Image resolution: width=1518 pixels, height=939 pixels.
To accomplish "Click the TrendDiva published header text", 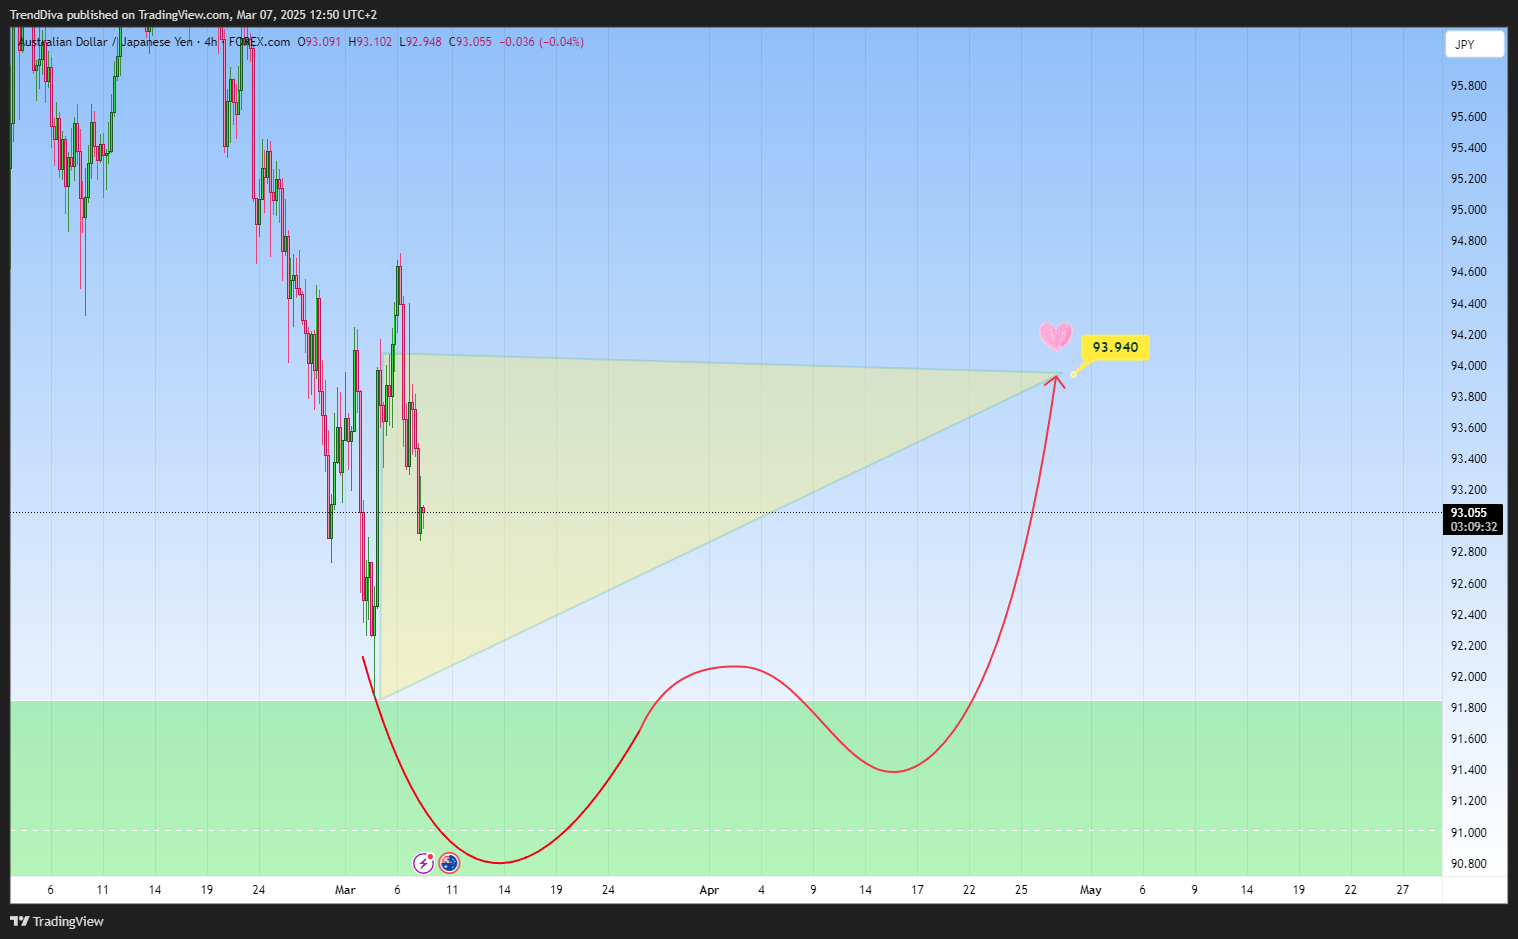I will click(193, 15).
